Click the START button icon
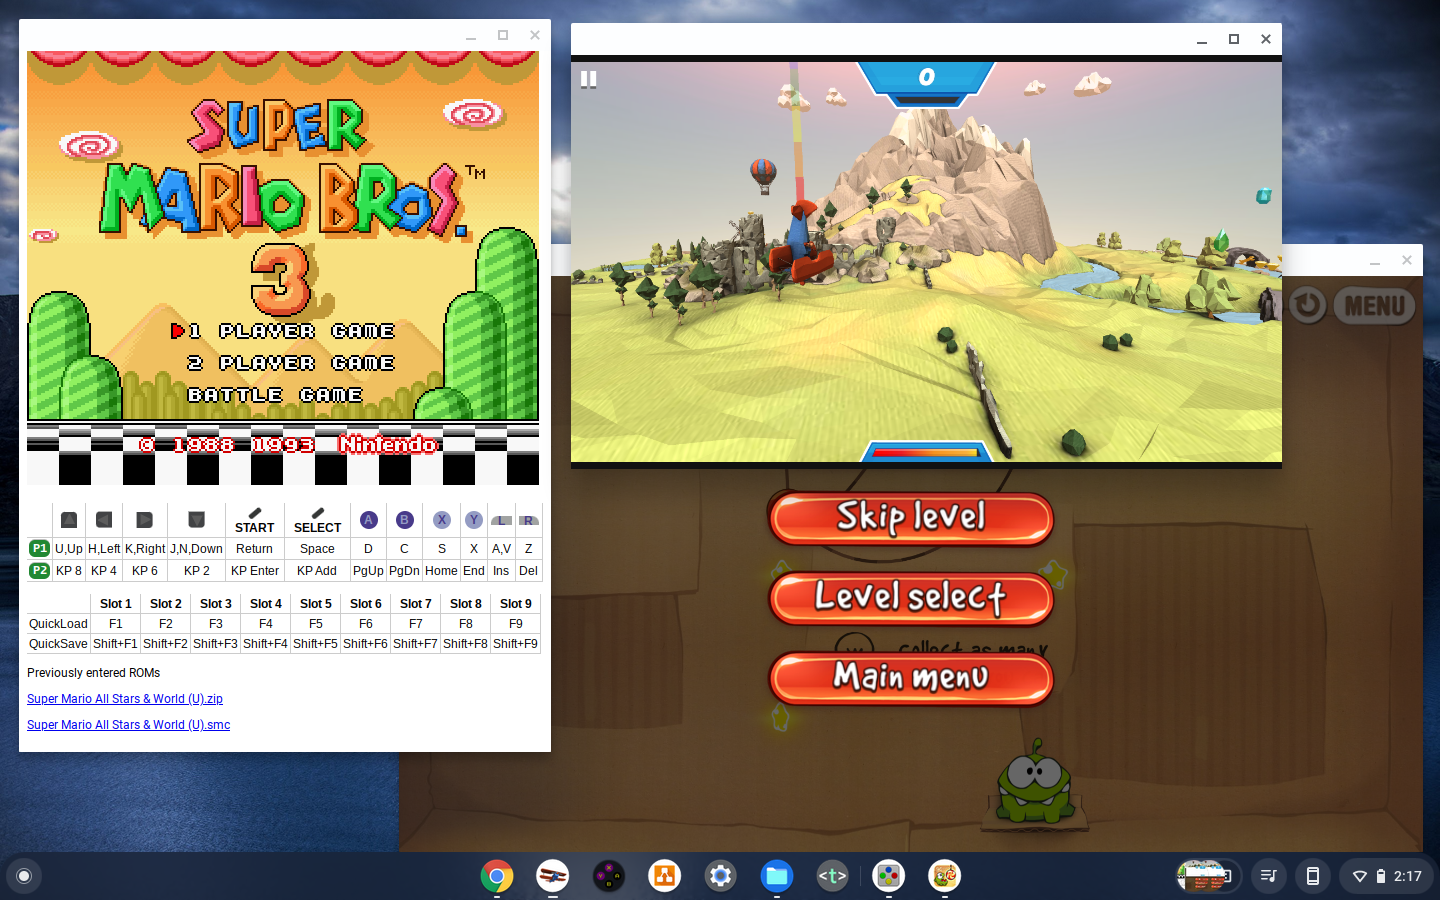 (x=254, y=520)
